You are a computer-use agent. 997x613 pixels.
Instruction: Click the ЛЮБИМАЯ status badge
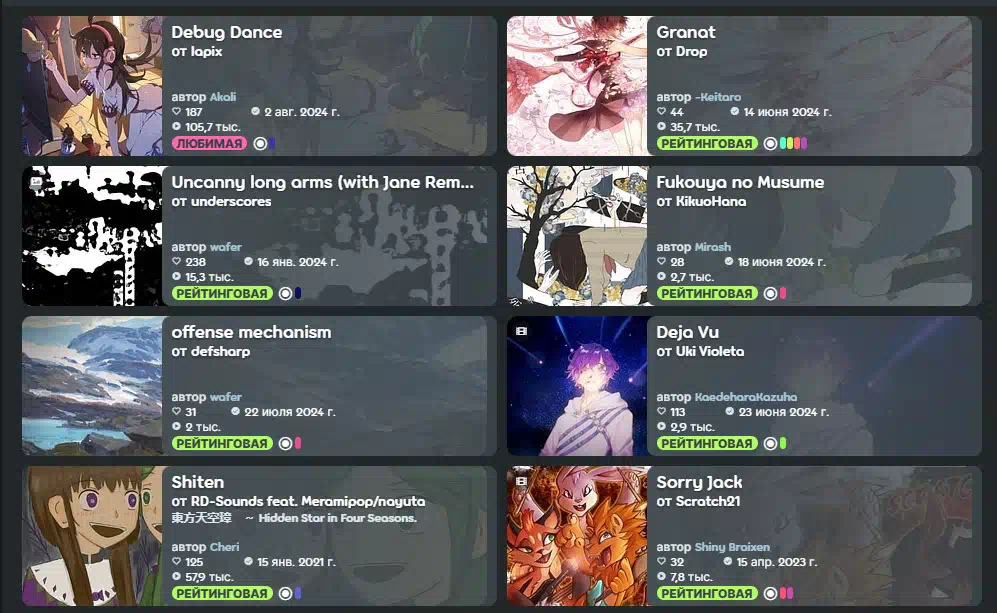[210, 143]
